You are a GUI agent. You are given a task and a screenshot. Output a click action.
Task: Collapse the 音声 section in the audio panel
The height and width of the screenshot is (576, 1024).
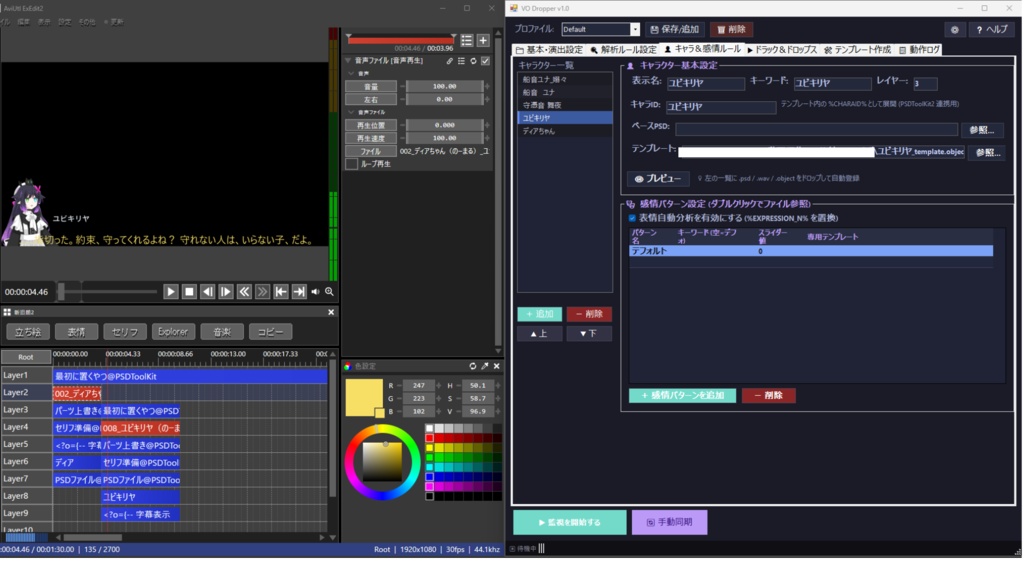coord(350,73)
